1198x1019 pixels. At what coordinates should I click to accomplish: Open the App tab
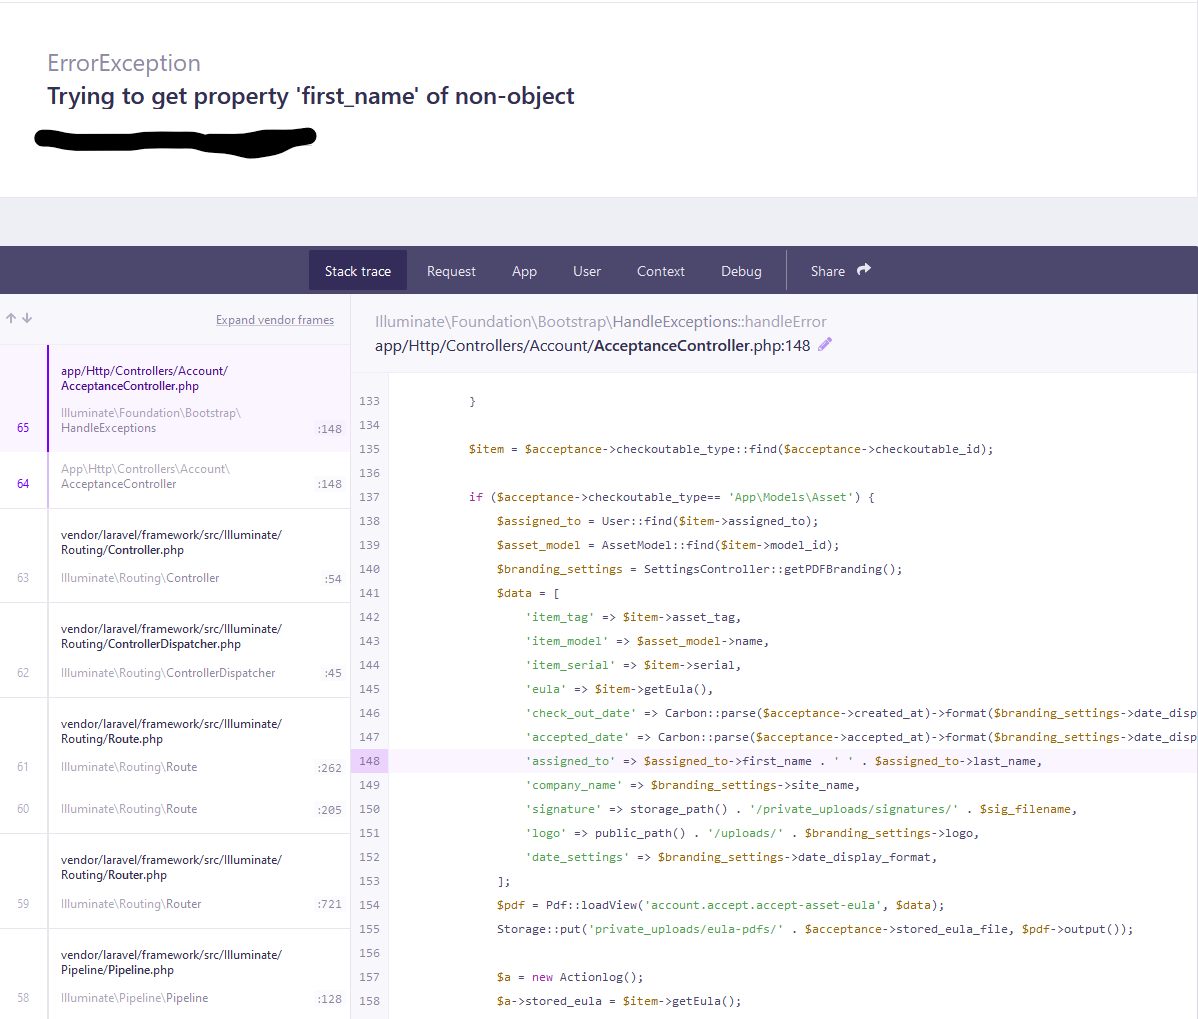point(524,271)
